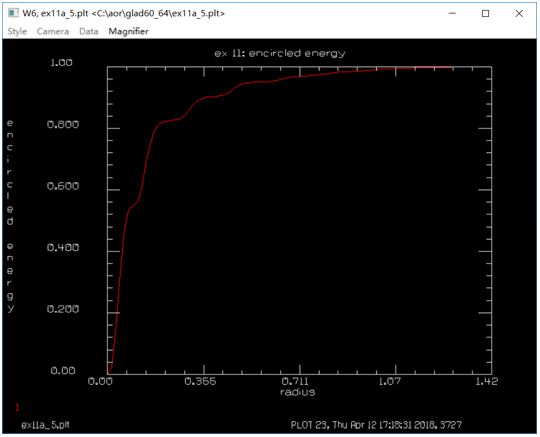Open the Data menu
This screenshot has height=437, width=540.
89,31
